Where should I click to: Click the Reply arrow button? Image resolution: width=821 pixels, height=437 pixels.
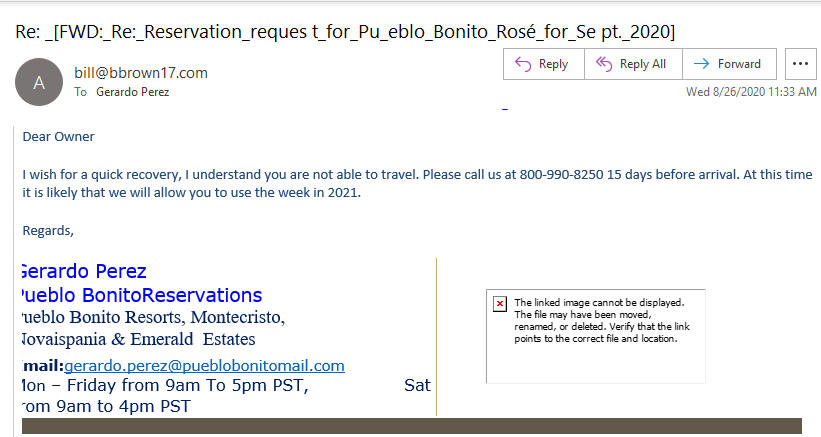543,64
